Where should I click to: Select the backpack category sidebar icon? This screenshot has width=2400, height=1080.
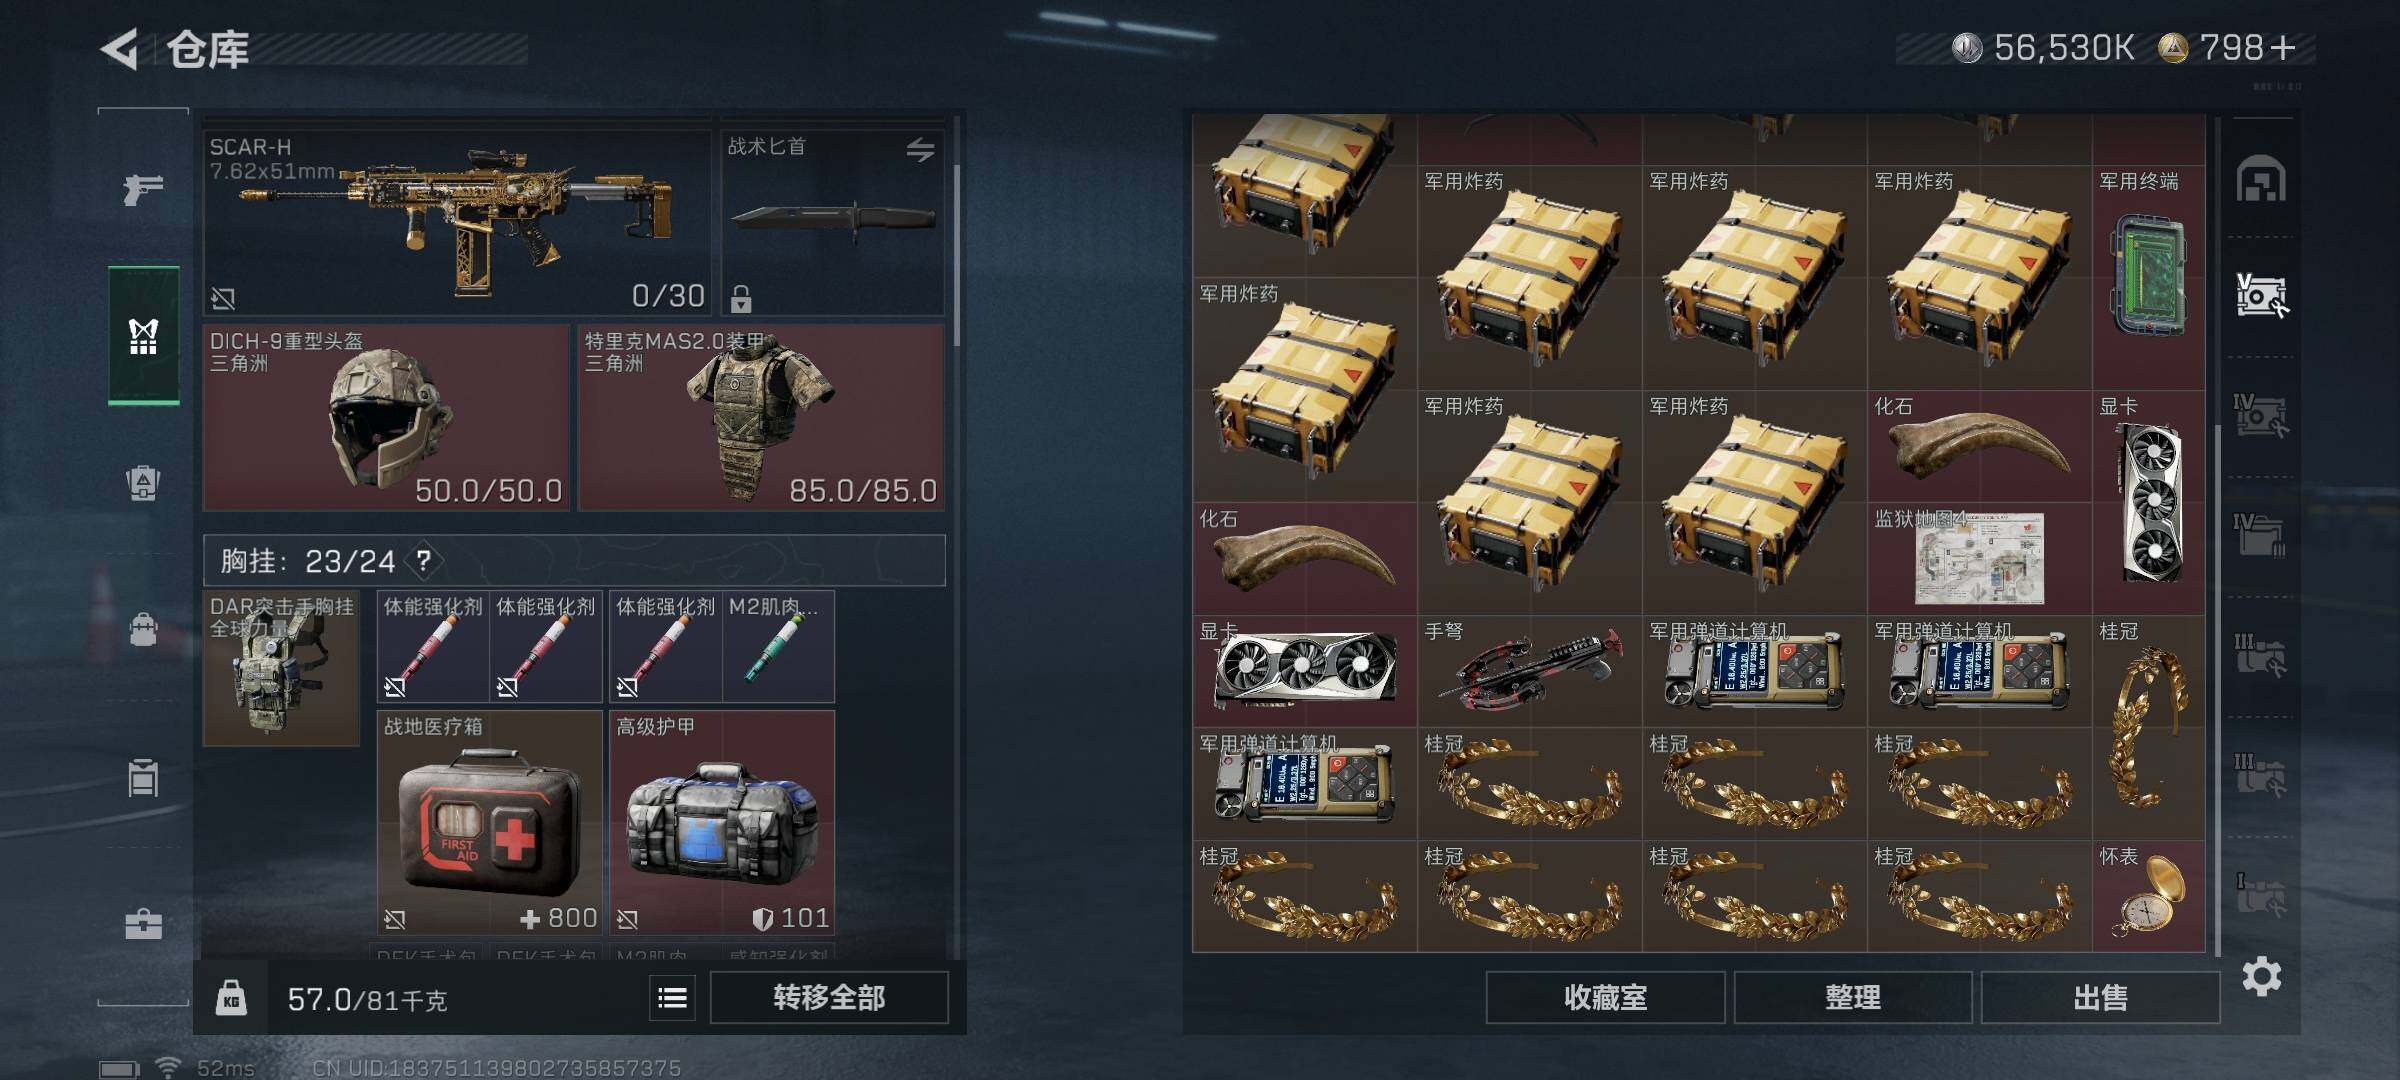143,629
